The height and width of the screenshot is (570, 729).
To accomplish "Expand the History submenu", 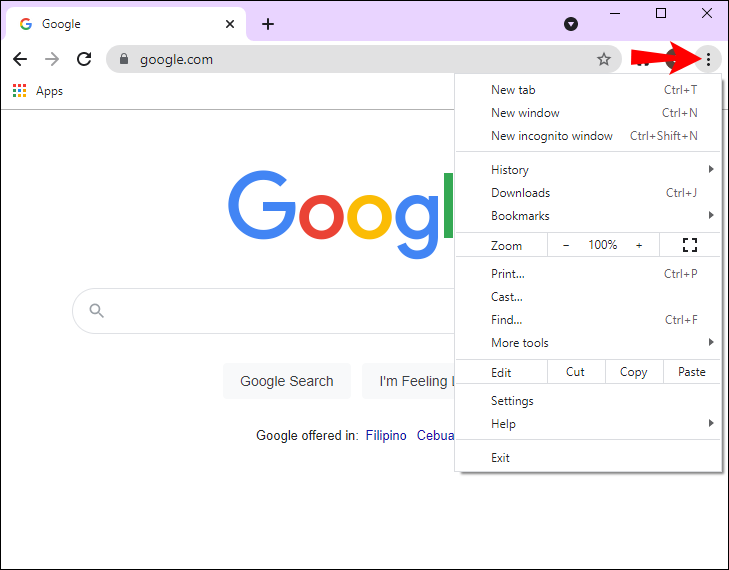I will [x=588, y=170].
